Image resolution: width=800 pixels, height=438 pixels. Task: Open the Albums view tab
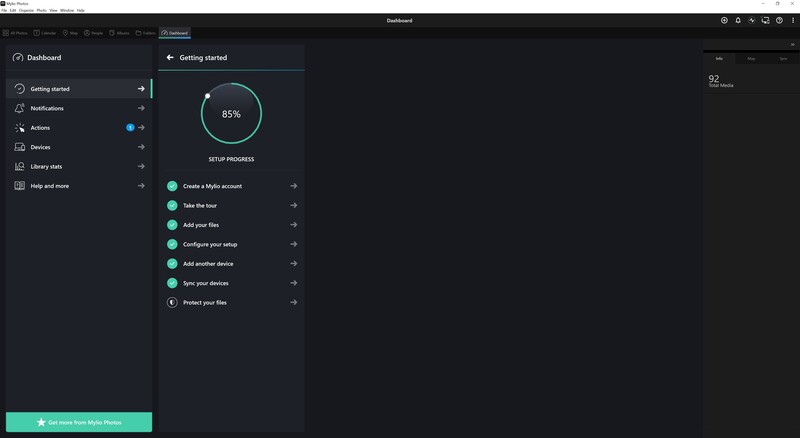(x=119, y=33)
